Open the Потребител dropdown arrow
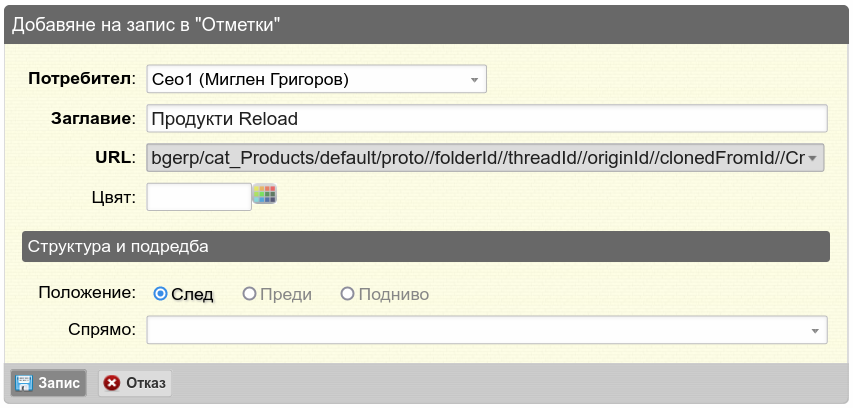The height and width of the screenshot is (408, 853). (x=474, y=80)
